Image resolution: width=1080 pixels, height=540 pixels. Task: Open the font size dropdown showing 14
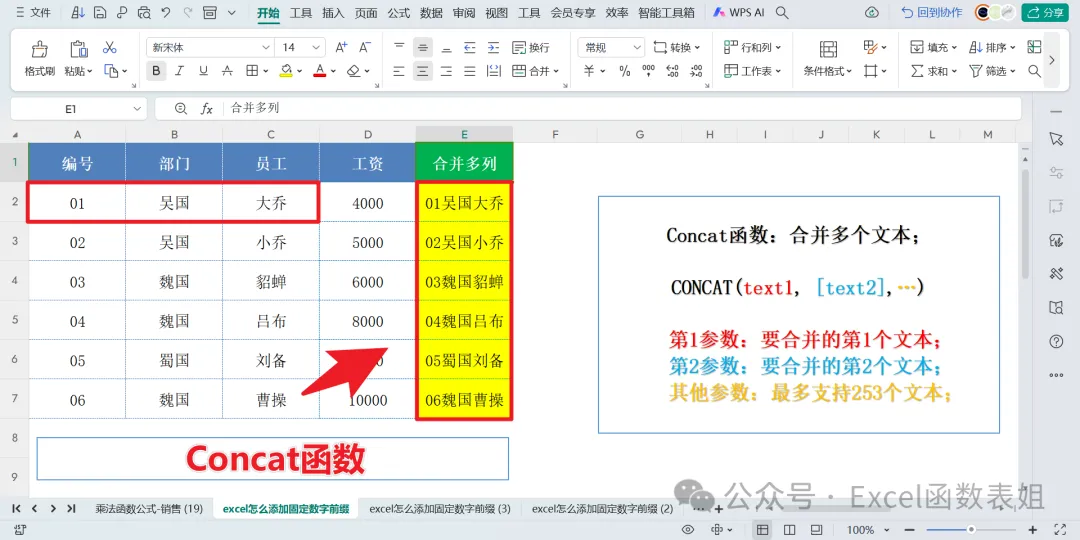click(316, 48)
